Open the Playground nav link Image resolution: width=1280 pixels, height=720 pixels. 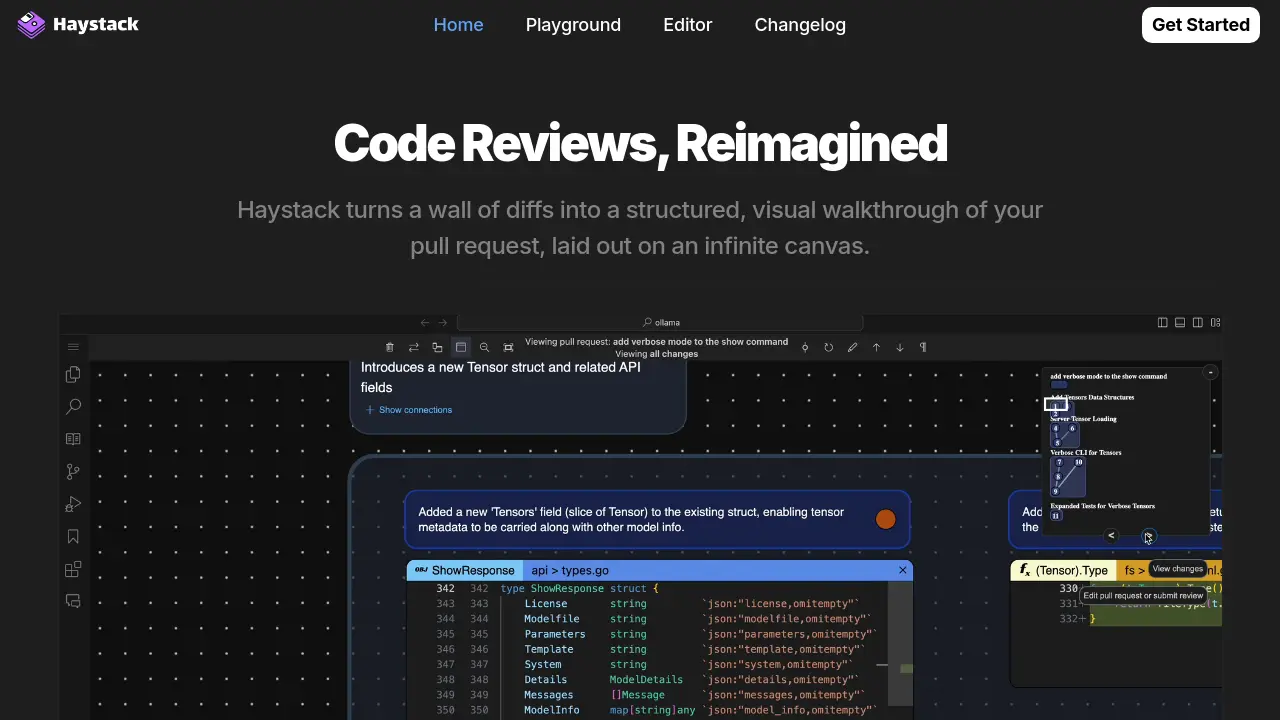(x=573, y=25)
